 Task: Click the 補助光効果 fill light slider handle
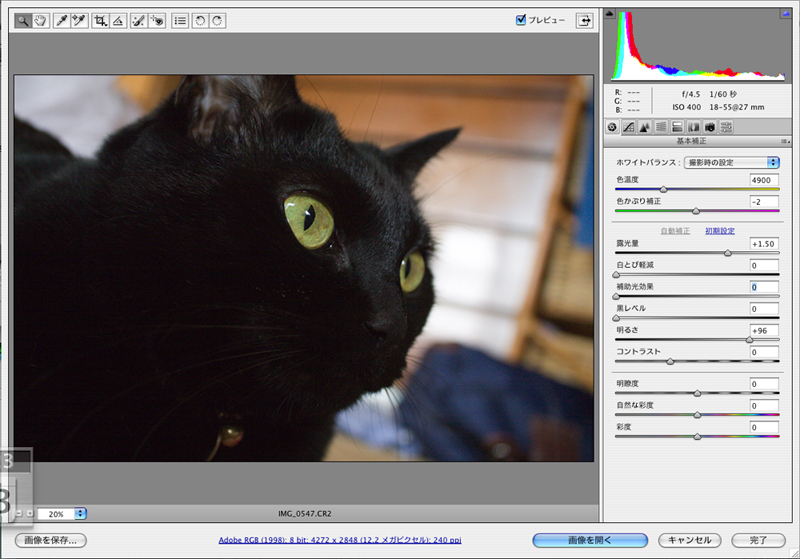coord(616,296)
